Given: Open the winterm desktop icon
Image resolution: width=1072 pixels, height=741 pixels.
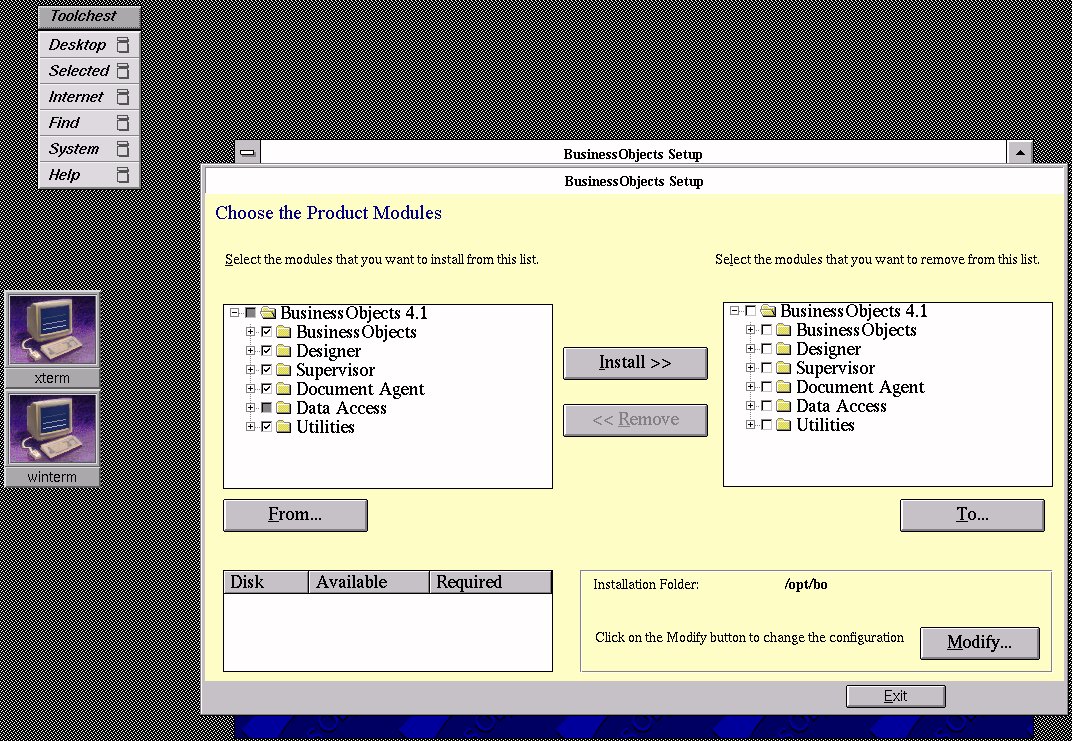Looking at the screenshot, I should [x=53, y=429].
